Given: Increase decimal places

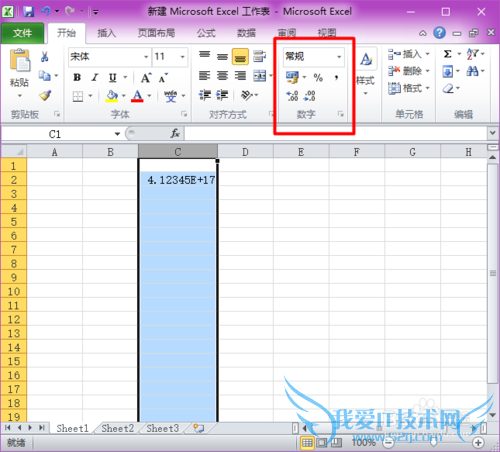Looking at the screenshot, I should tap(292, 96).
